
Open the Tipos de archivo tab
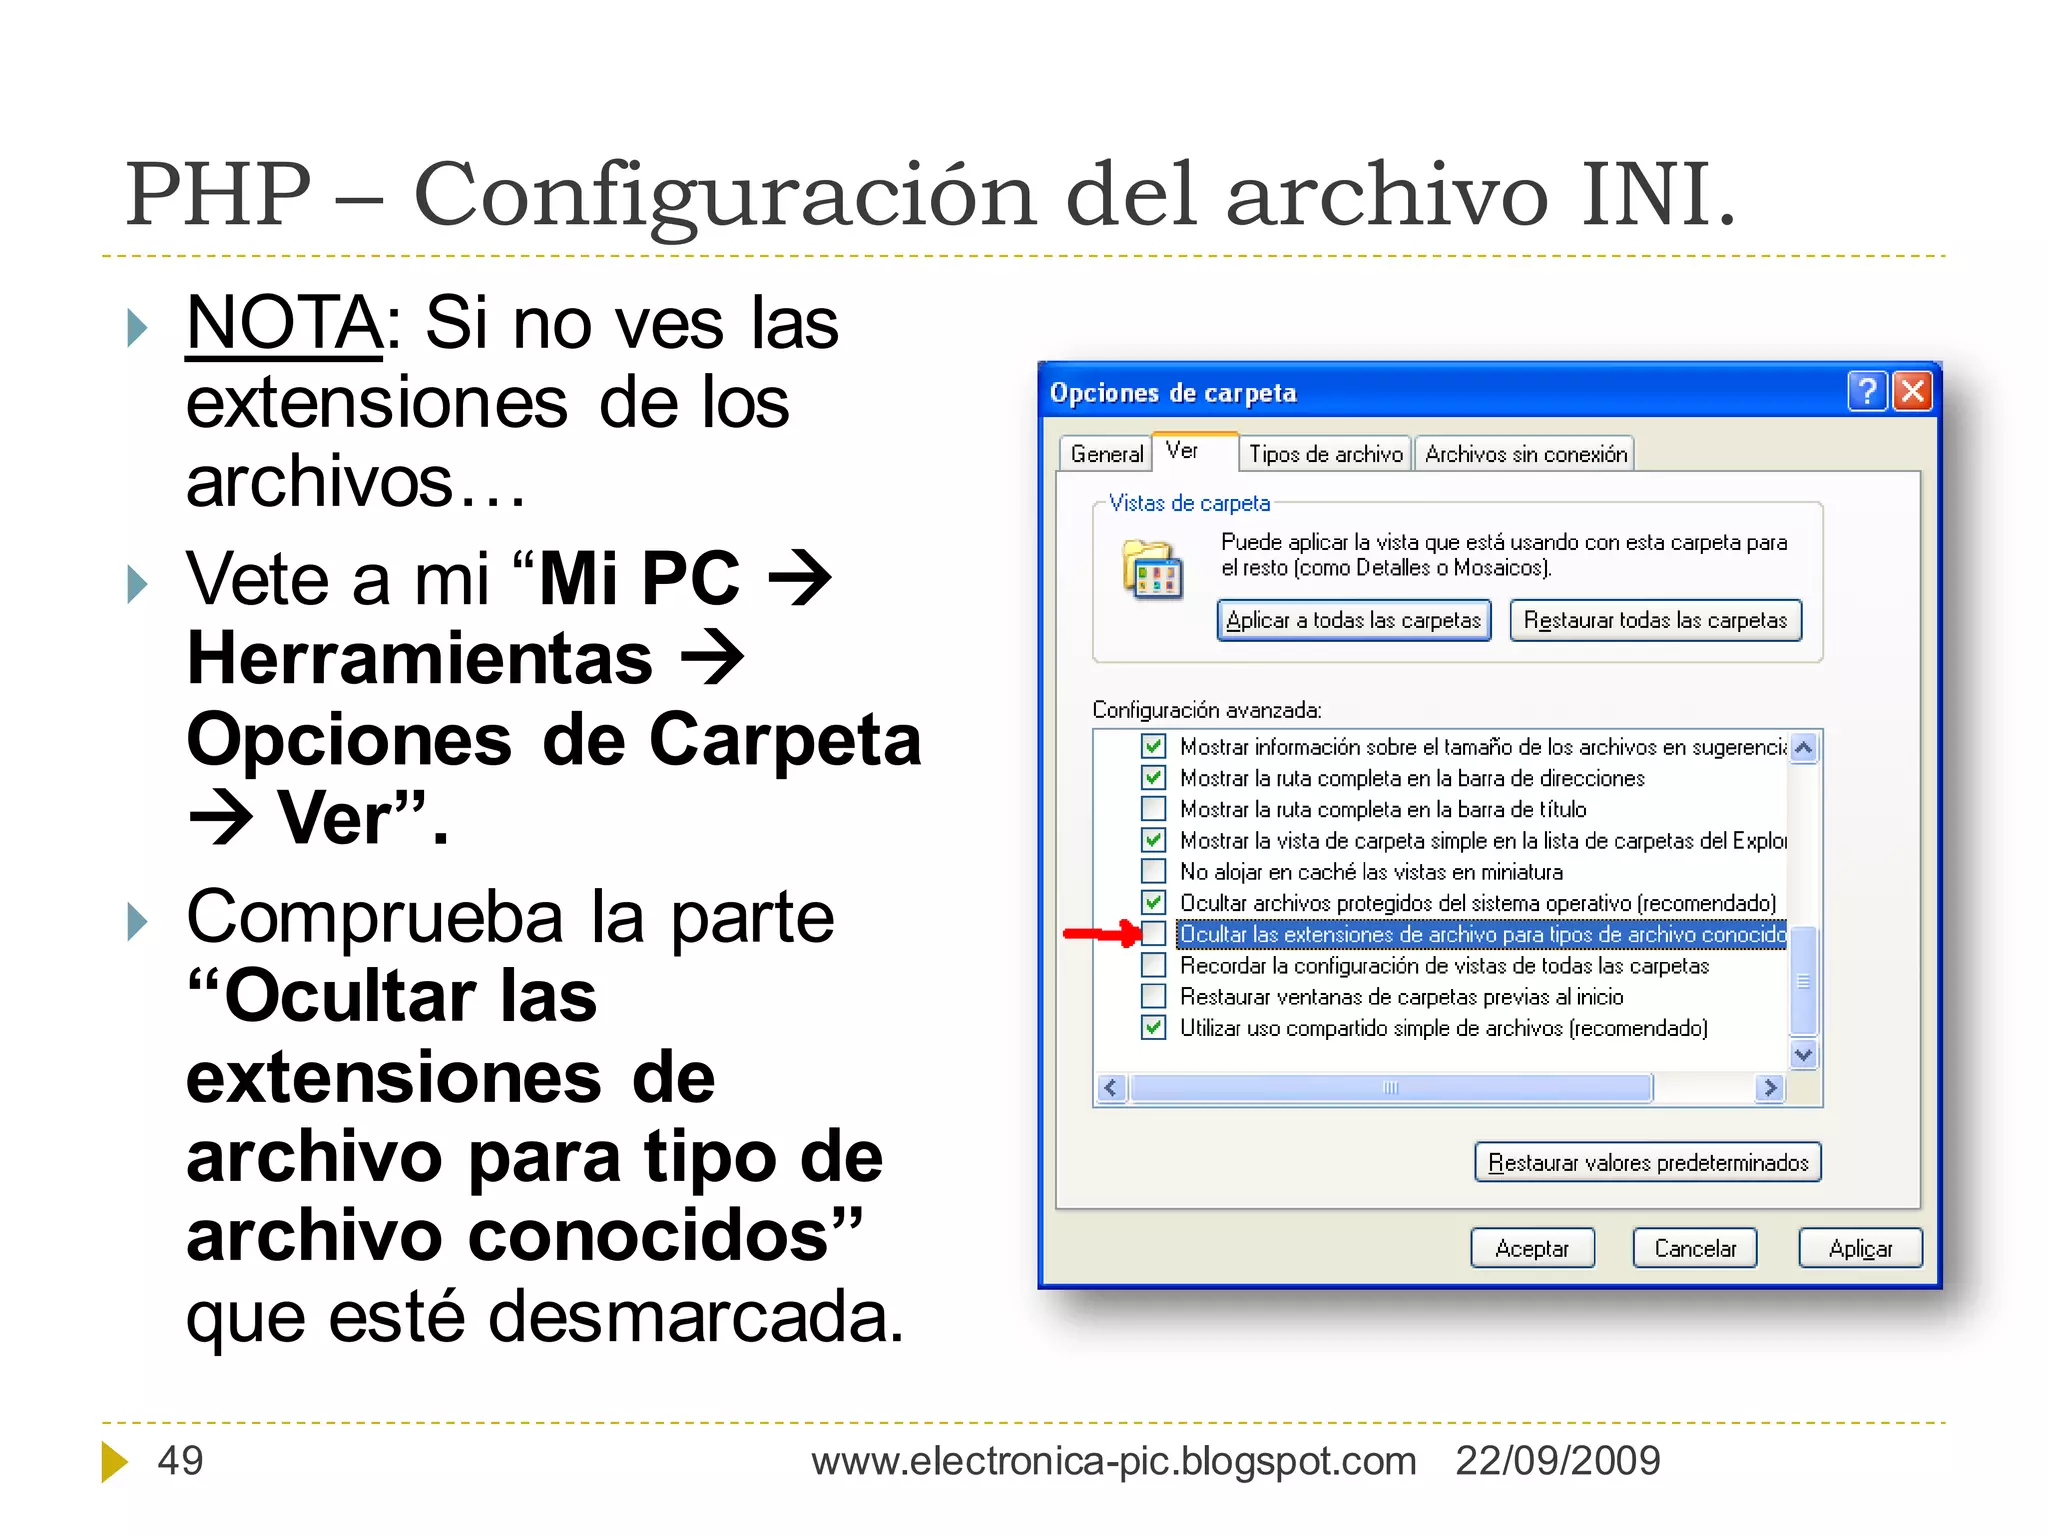click(1325, 454)
